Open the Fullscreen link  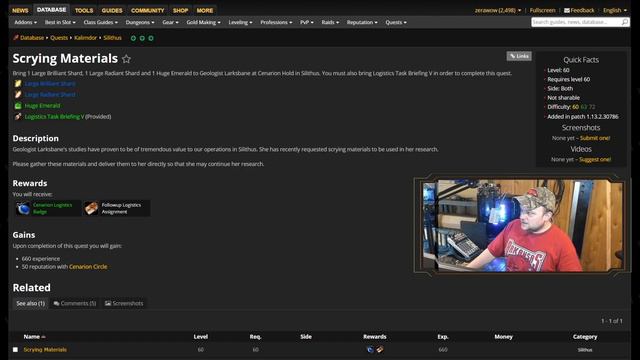point(542,10)
